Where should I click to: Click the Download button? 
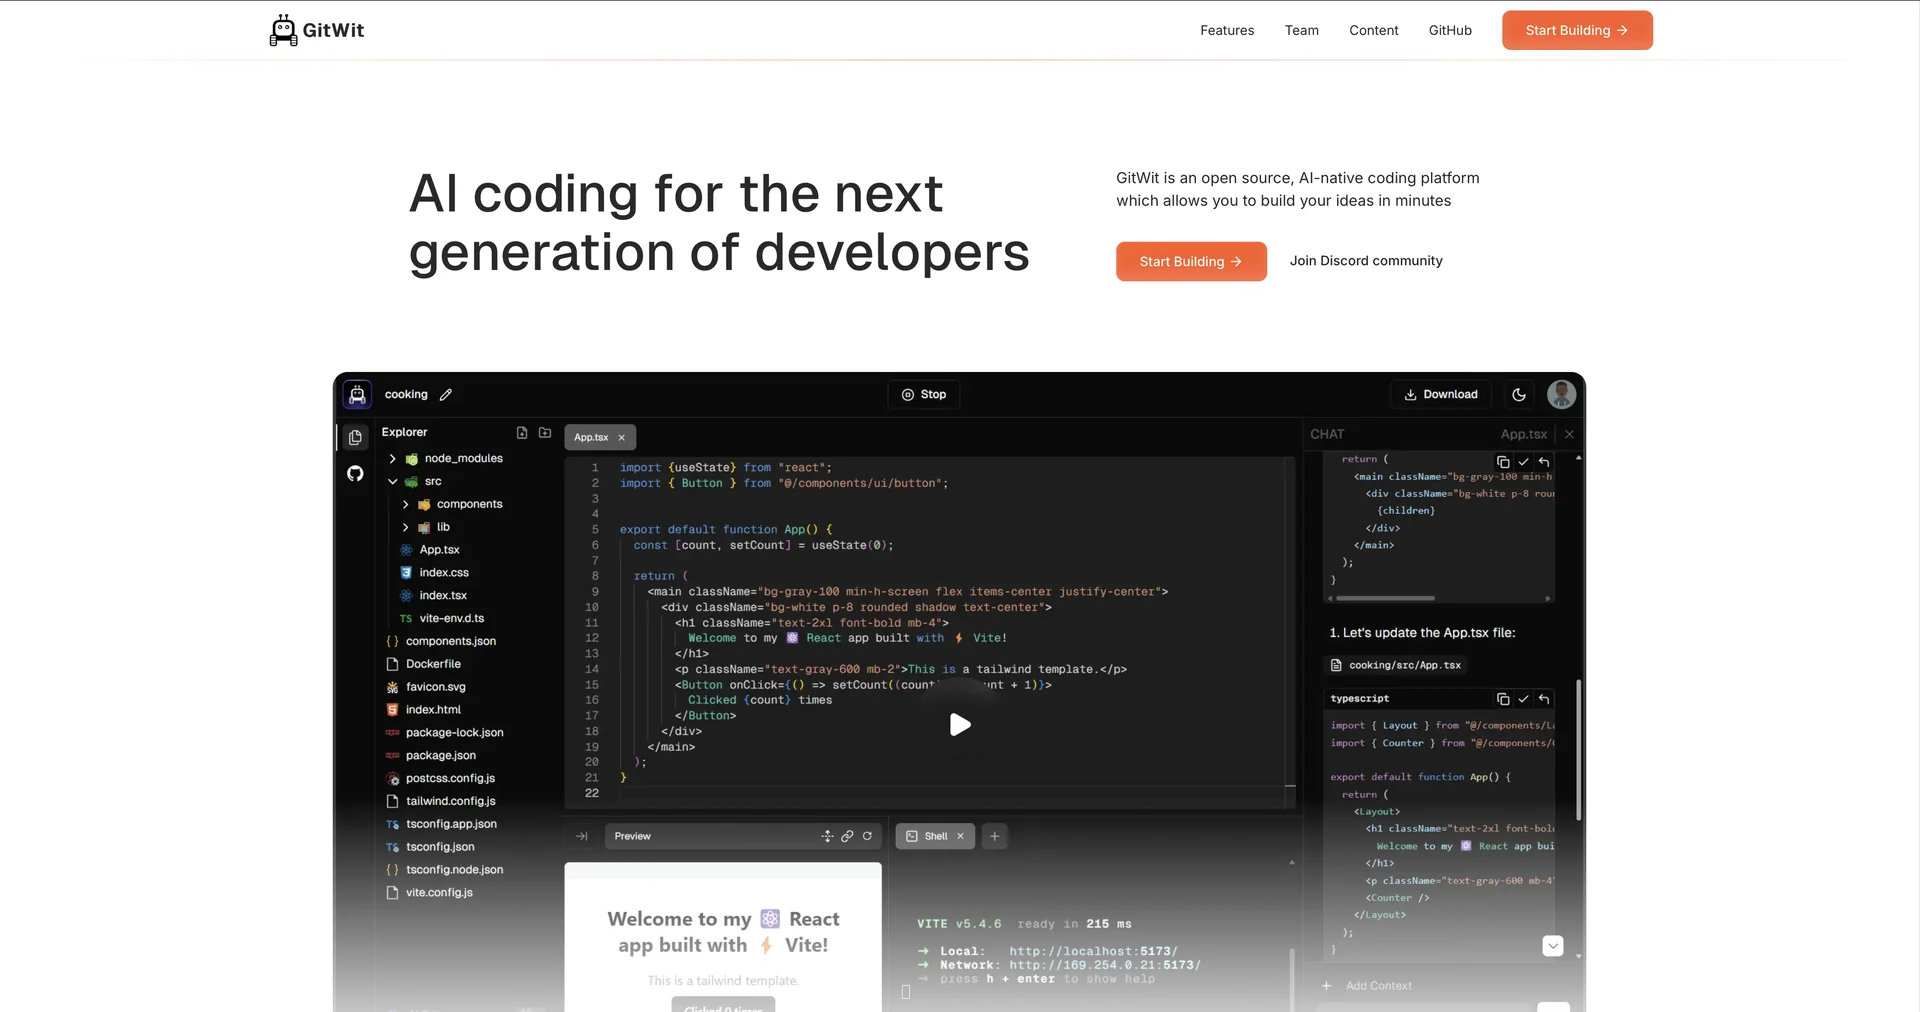coord(1441,395)
